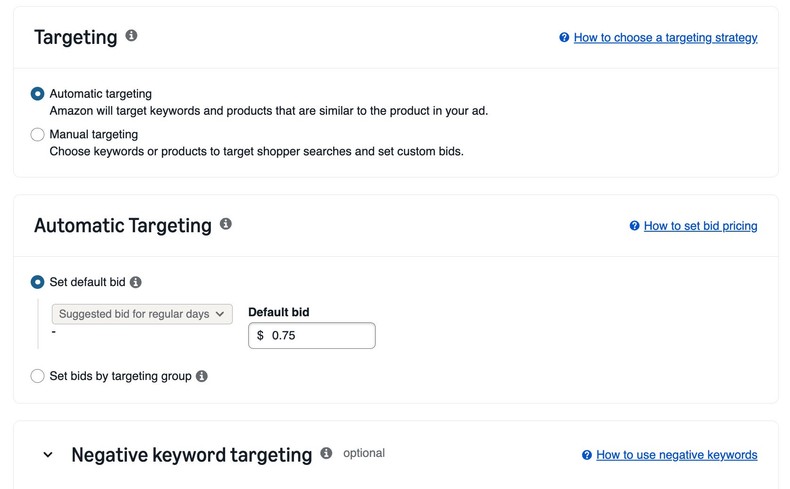Click info icon beside Set bids by targeting group
The image size is (790, 489).
coord(201,377)
